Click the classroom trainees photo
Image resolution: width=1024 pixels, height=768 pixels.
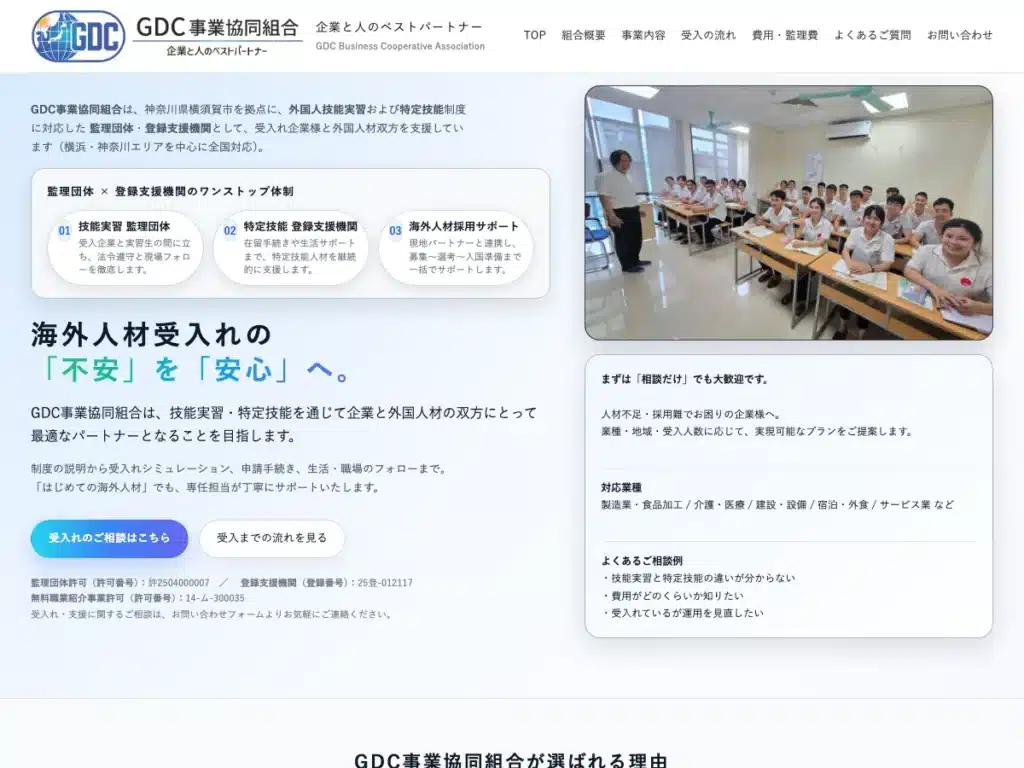coord(788,213)
